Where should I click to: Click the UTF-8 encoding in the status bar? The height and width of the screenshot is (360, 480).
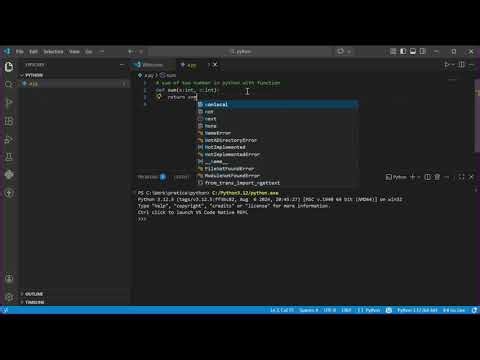(x=330, y=310)
